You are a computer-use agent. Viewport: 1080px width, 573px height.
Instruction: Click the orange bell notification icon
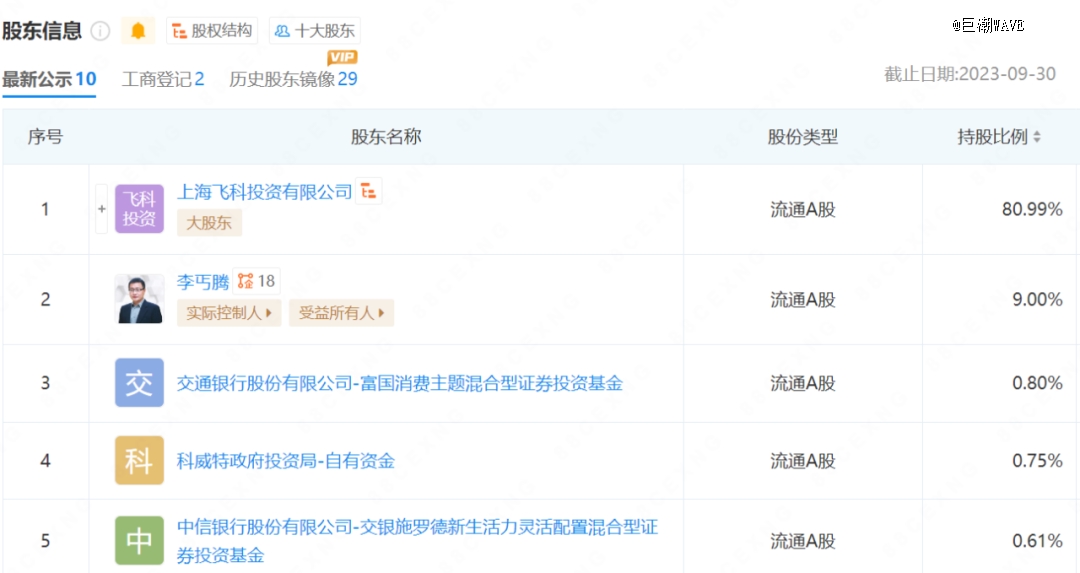[138, 31]
